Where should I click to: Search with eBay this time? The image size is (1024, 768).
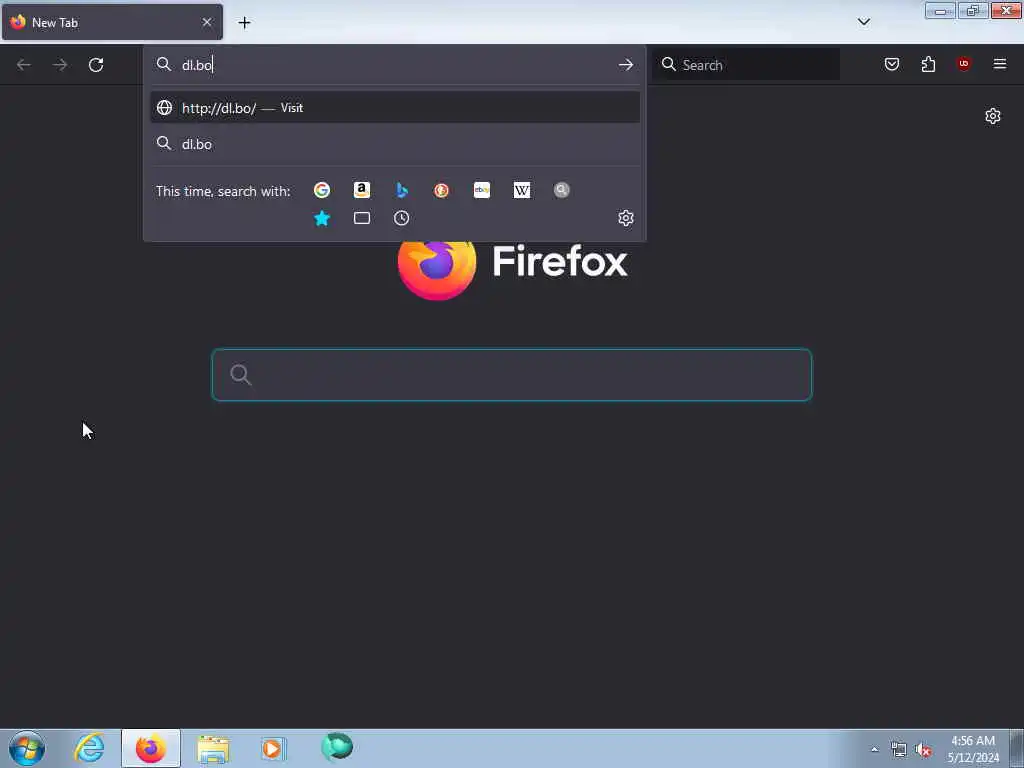tap(482, 190)
